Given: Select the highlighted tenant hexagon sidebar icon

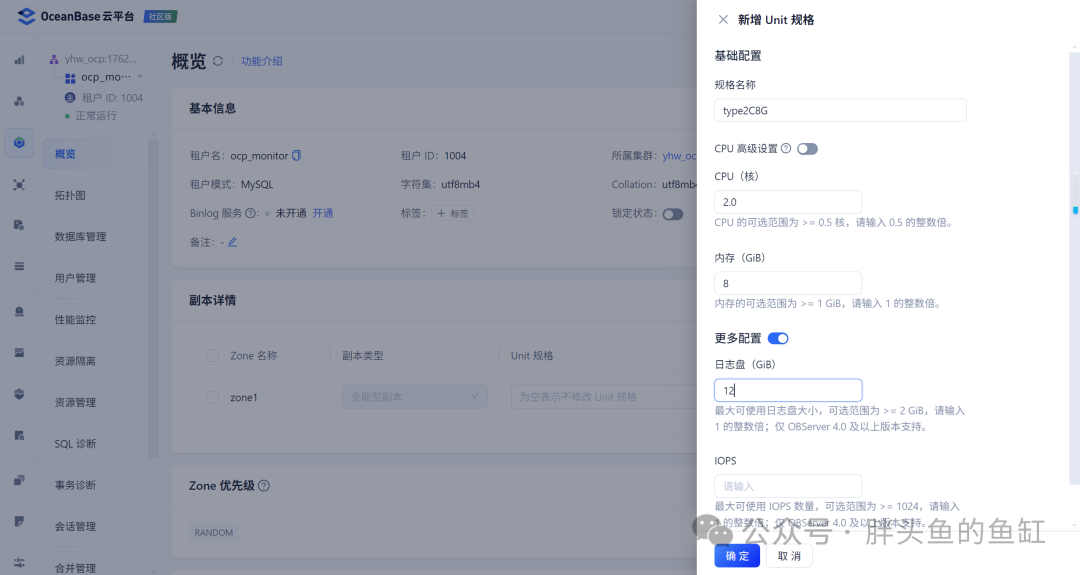Looking at the screenshot, I should pyautogui.click(x=19, y=143).
